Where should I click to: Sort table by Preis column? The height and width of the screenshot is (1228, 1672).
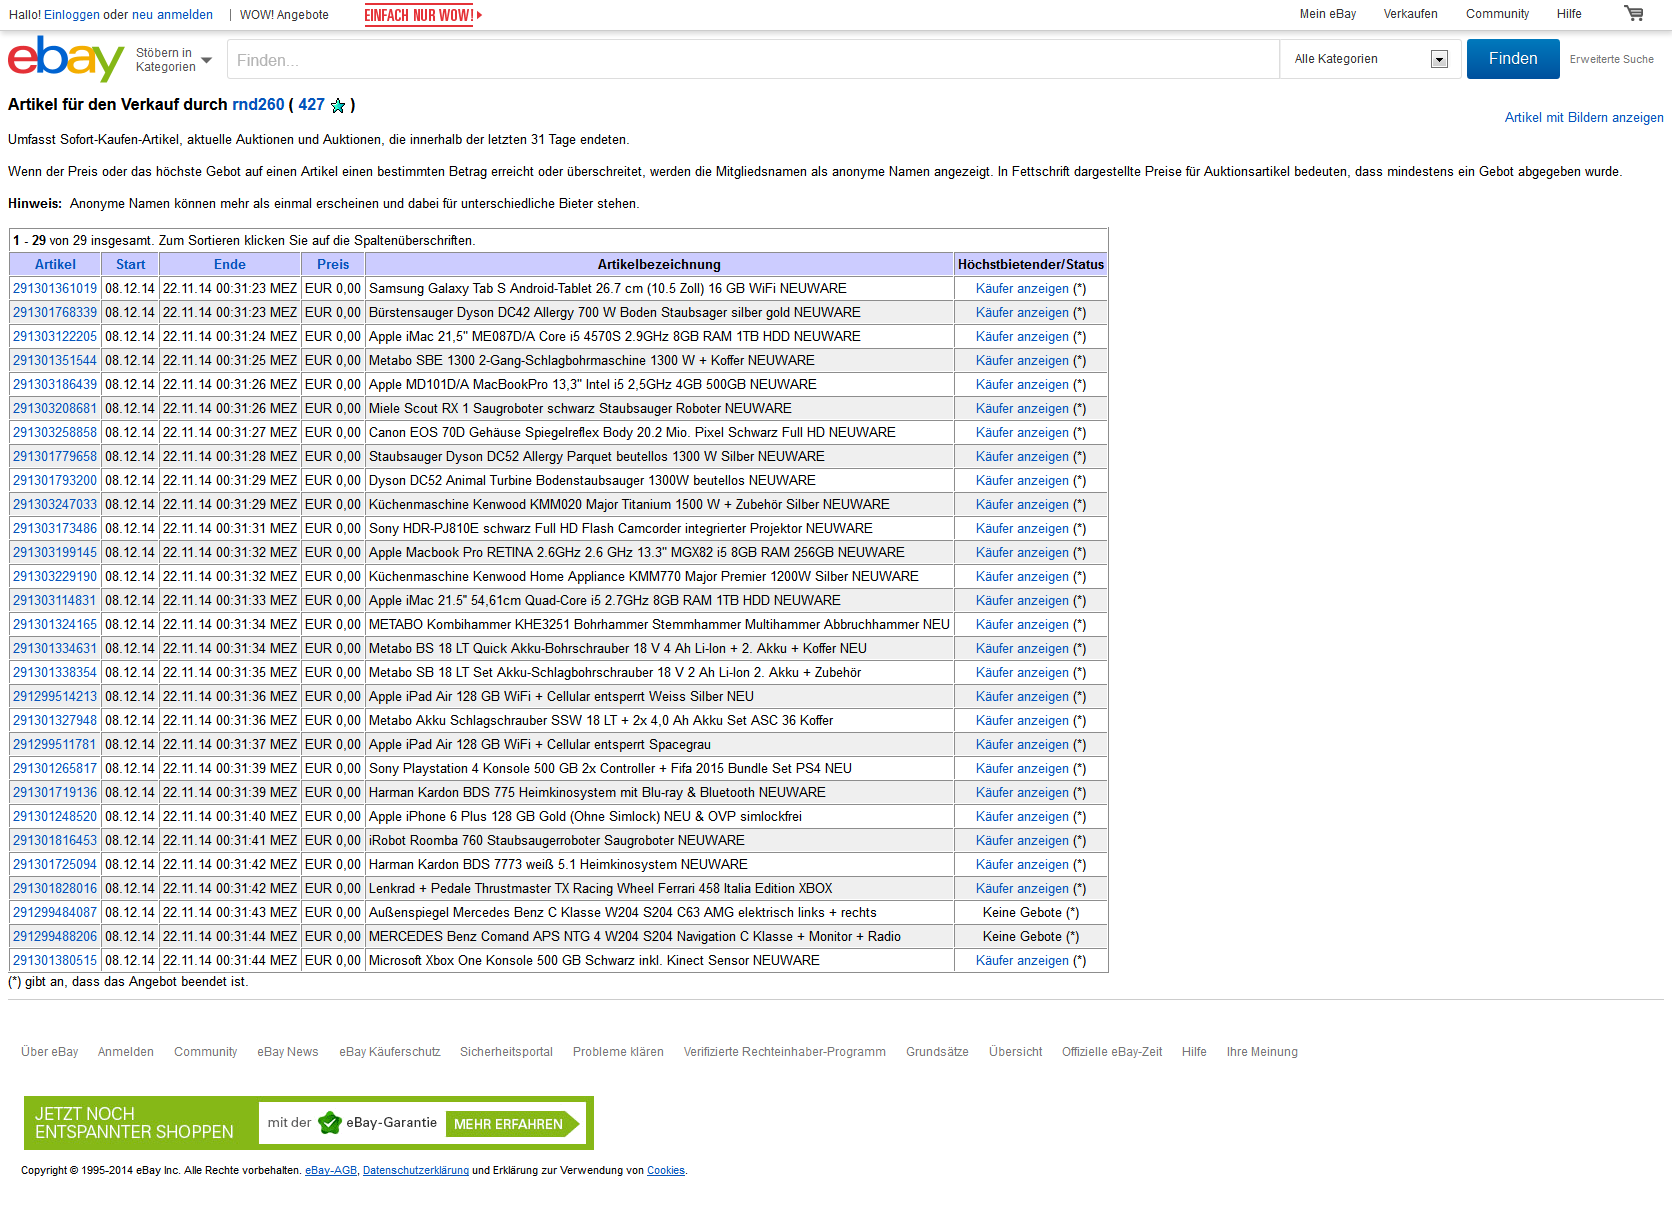click(333, 264)
